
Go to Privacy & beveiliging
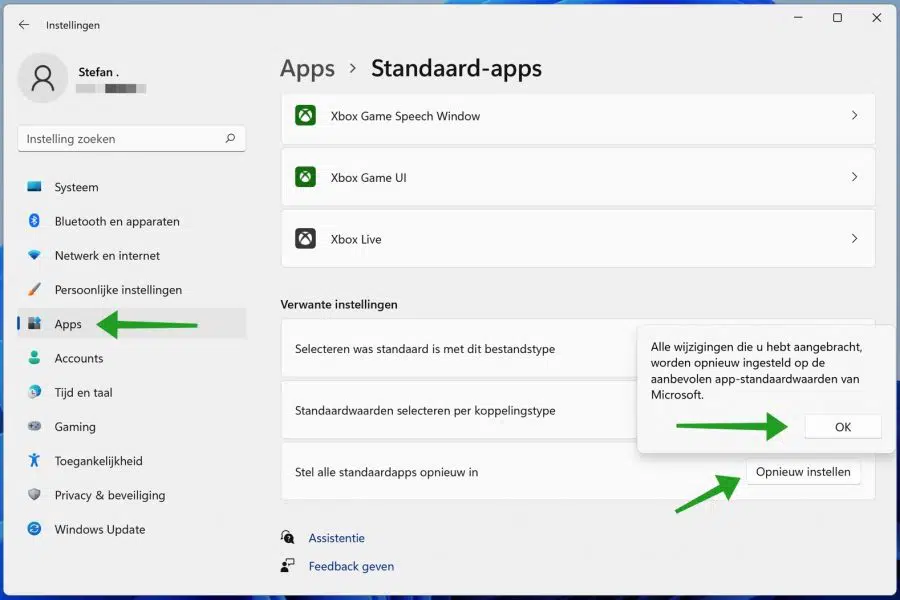click(131, 495)
